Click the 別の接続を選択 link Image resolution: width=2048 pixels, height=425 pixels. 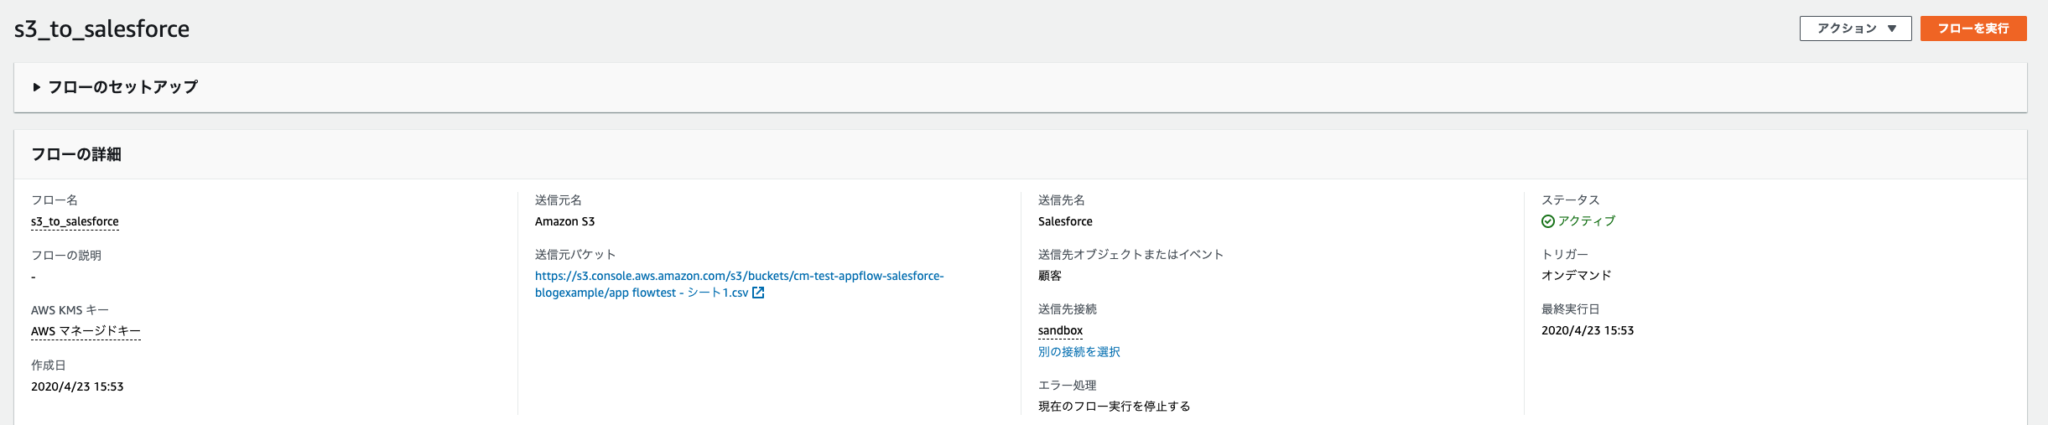1079,352
